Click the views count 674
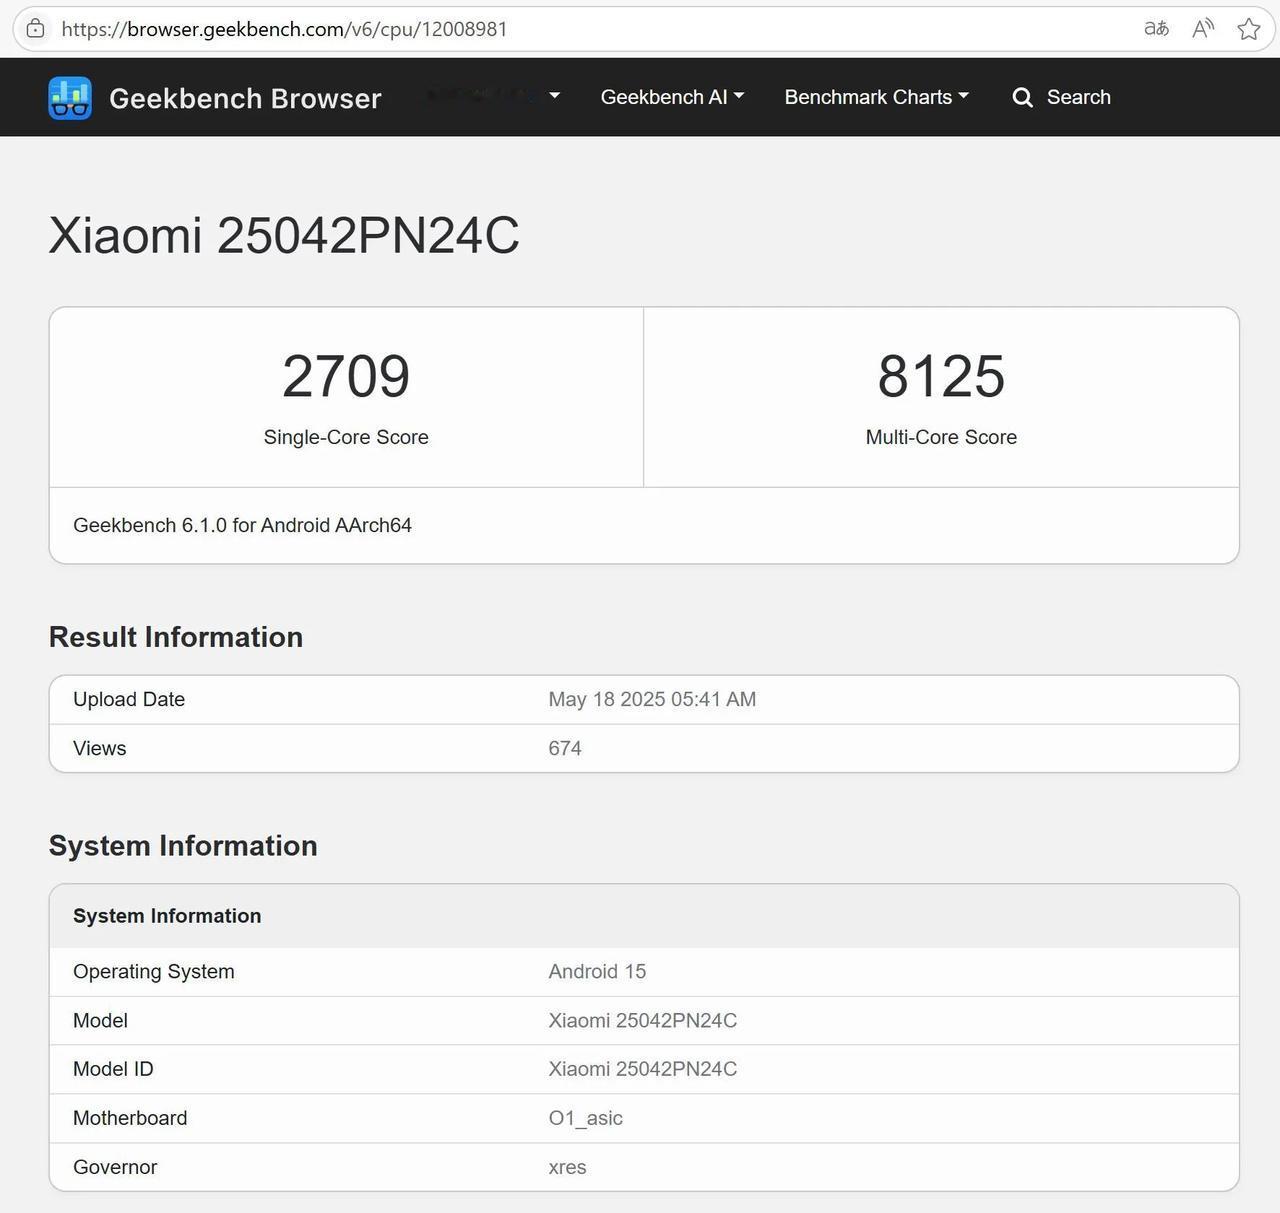This screenshot has height=1213, width=1280. tap(565, 748)
